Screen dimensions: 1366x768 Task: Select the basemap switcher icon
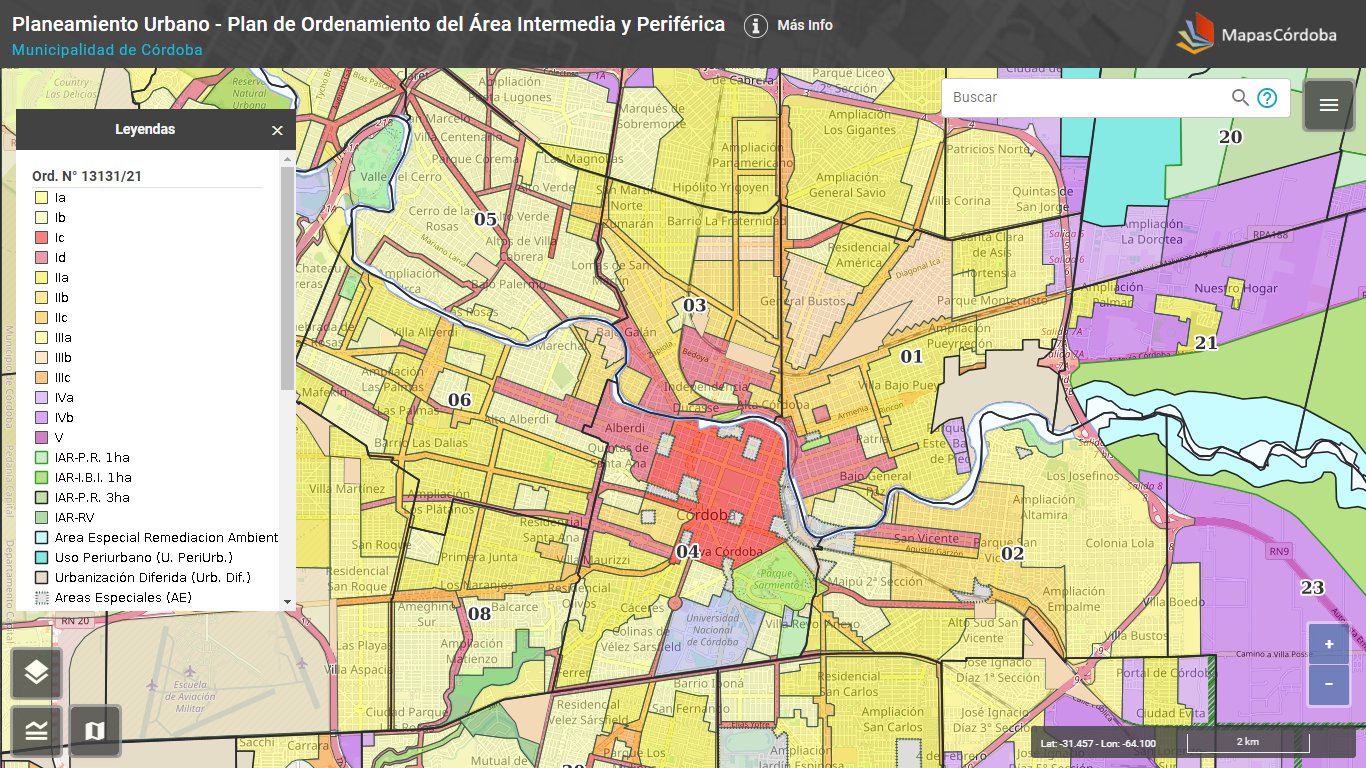point(96,730)
